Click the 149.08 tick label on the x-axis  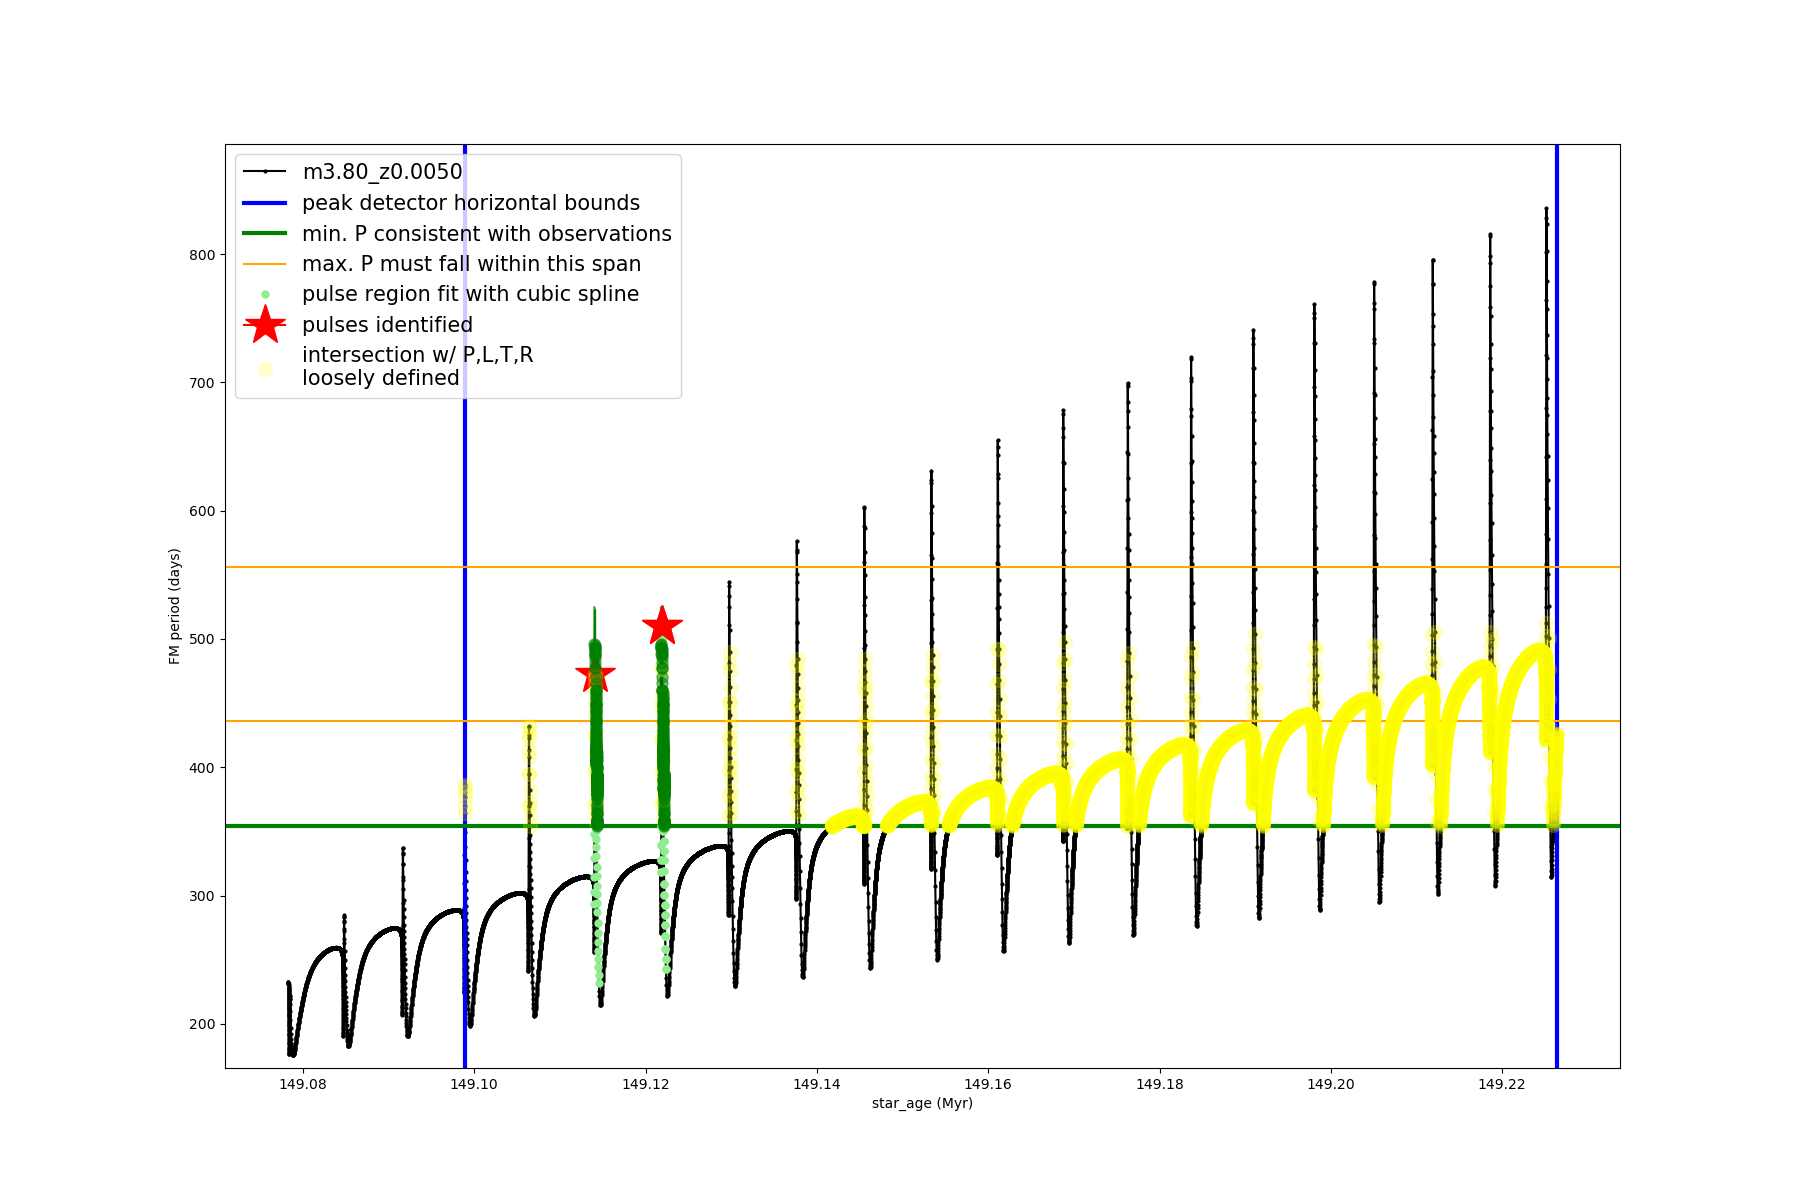click(303, 1084)
